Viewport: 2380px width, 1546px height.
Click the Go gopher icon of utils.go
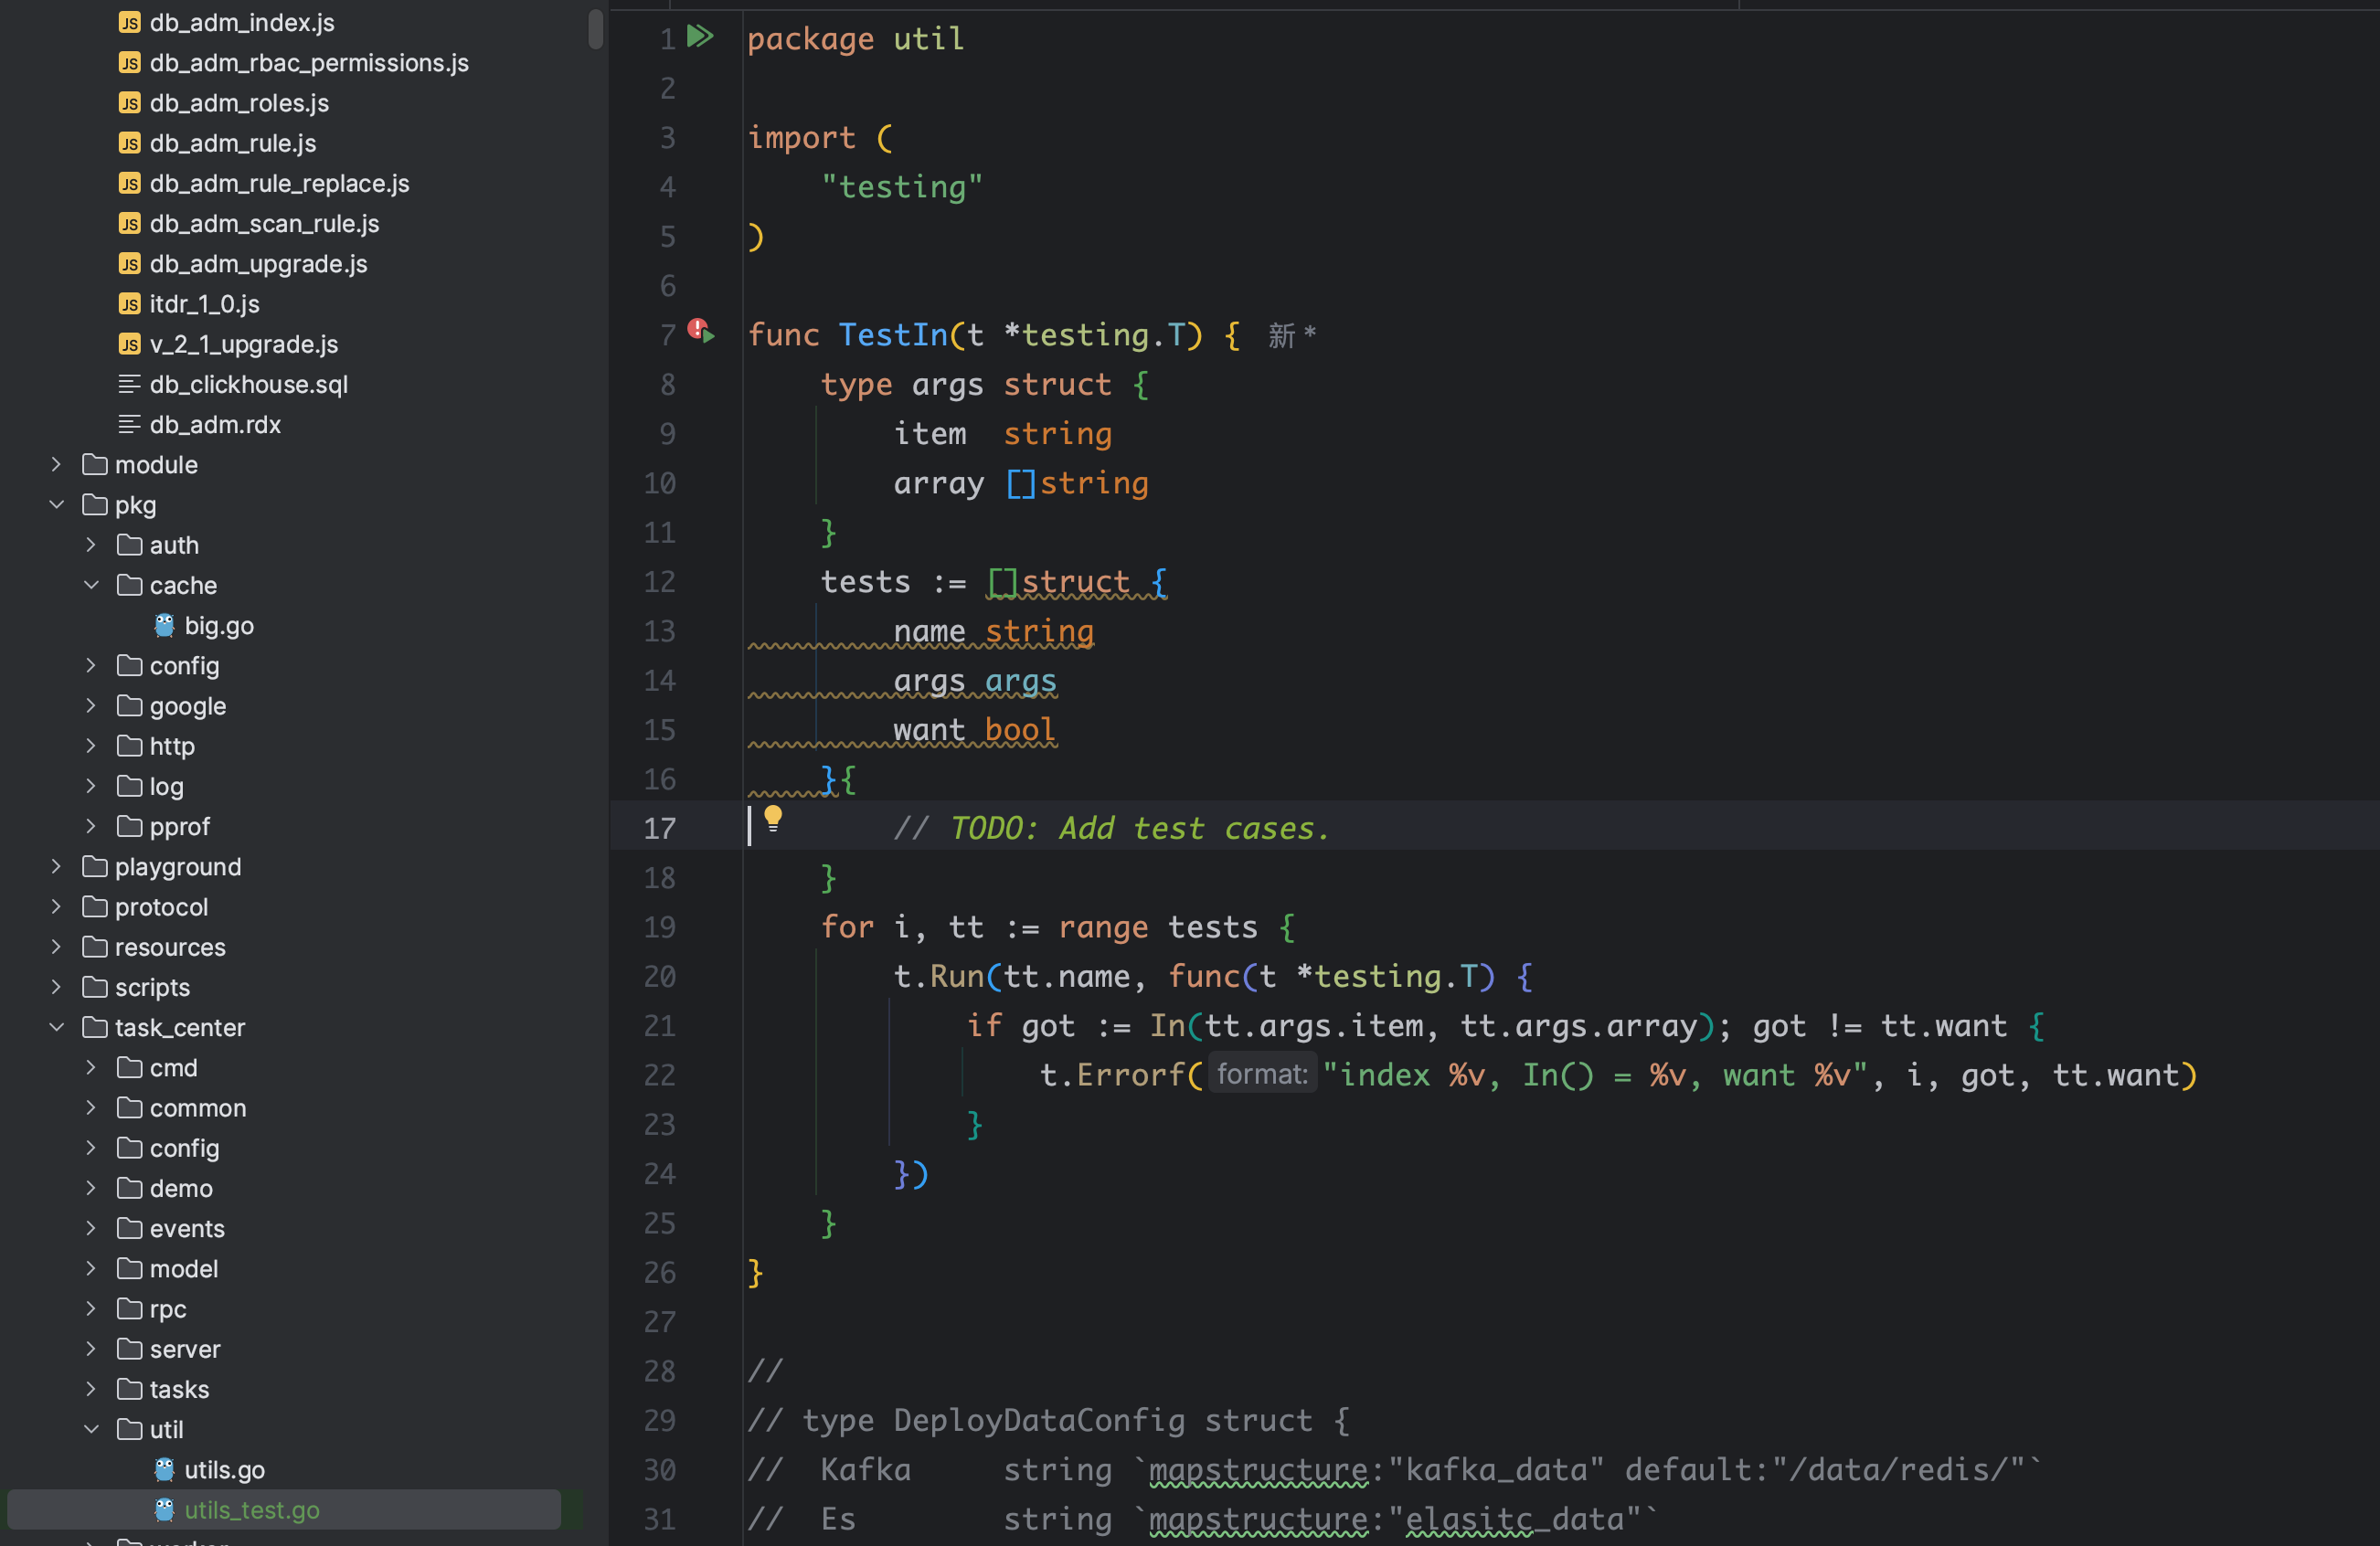164,1469
